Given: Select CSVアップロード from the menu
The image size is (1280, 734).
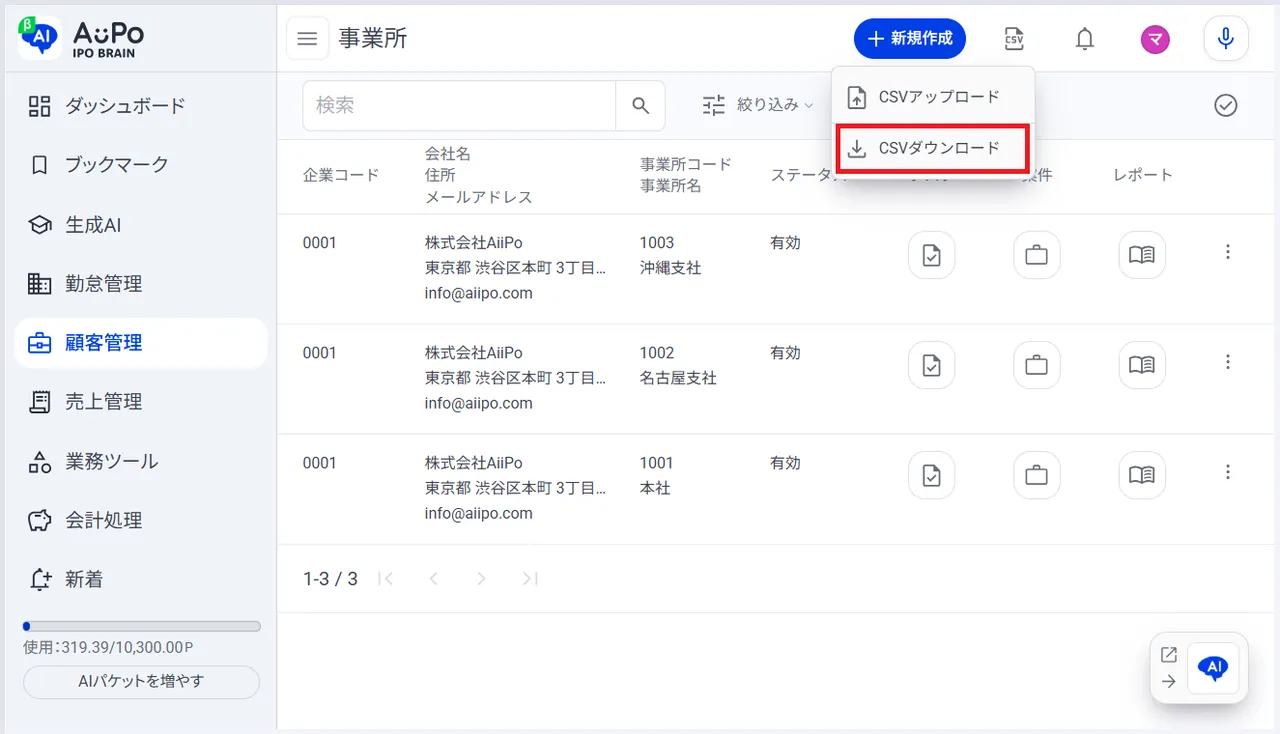Looking at the screenshot, I should pyautogui.click(x=933, y=97).
